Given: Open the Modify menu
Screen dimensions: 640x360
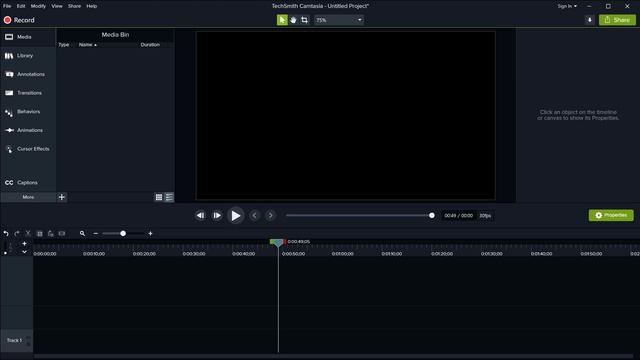Looking at the screenshot, I should pyautogui.click(x=38, y=6).
